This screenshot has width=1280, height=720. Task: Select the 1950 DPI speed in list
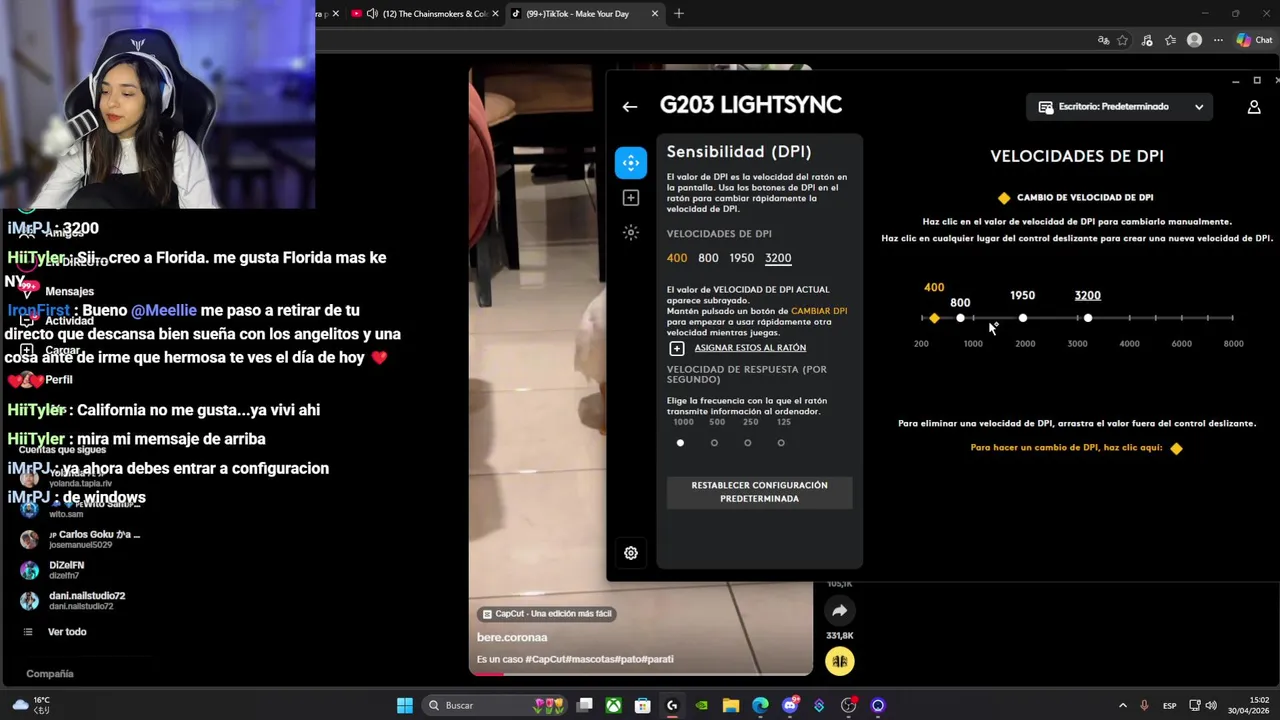point(742,258)
